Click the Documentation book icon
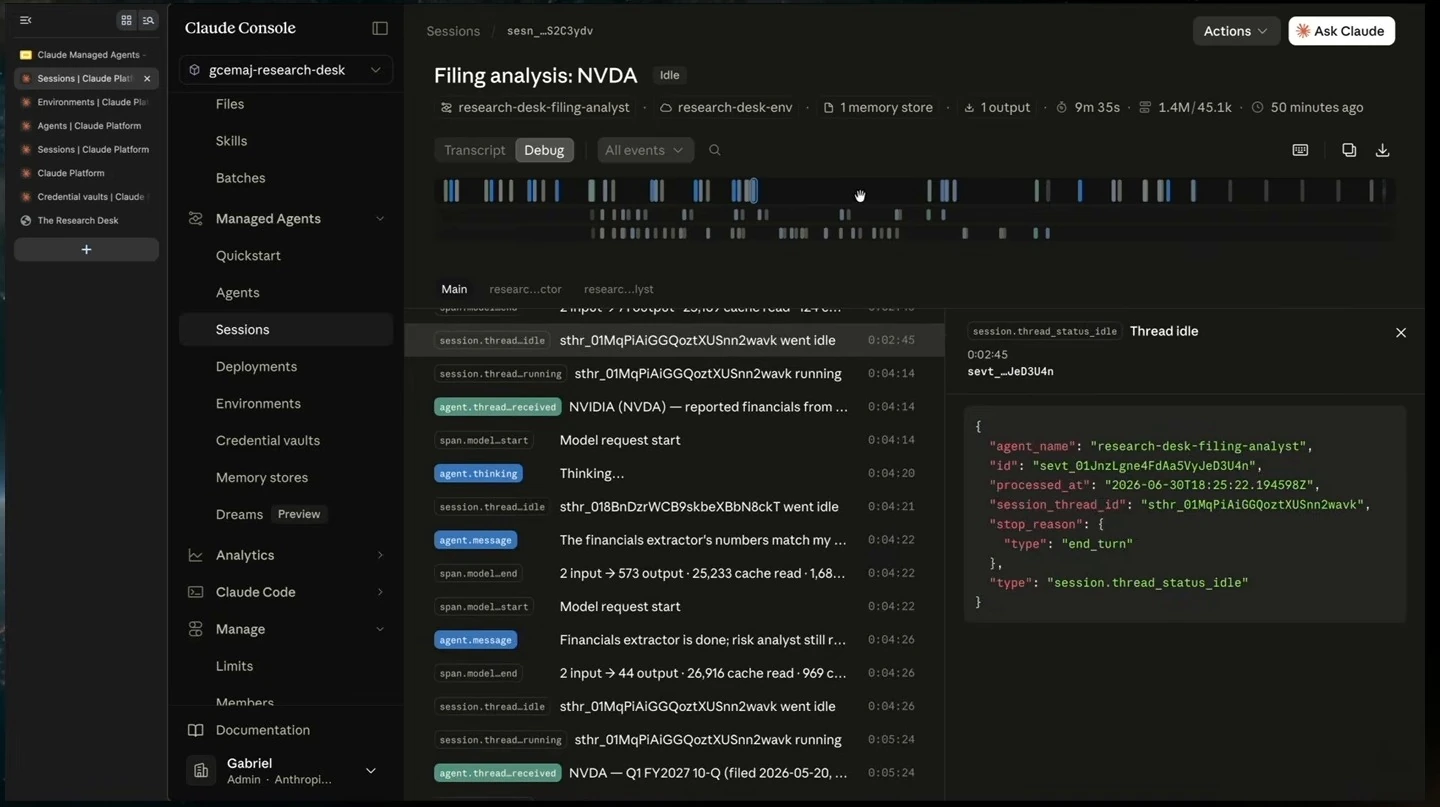The image size is (1440, 807). 196,730
